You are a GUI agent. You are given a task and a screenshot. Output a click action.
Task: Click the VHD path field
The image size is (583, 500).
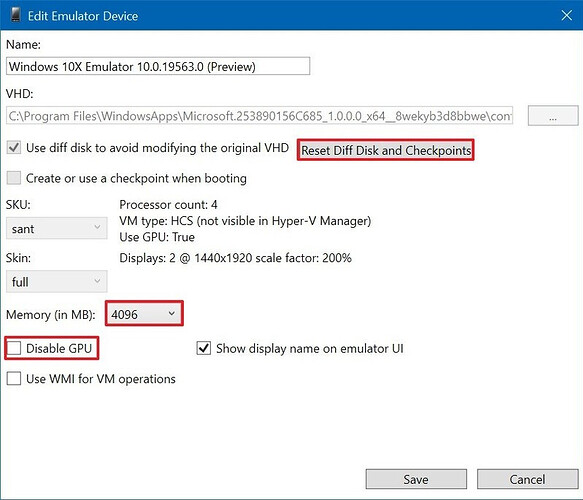(260, 116)
